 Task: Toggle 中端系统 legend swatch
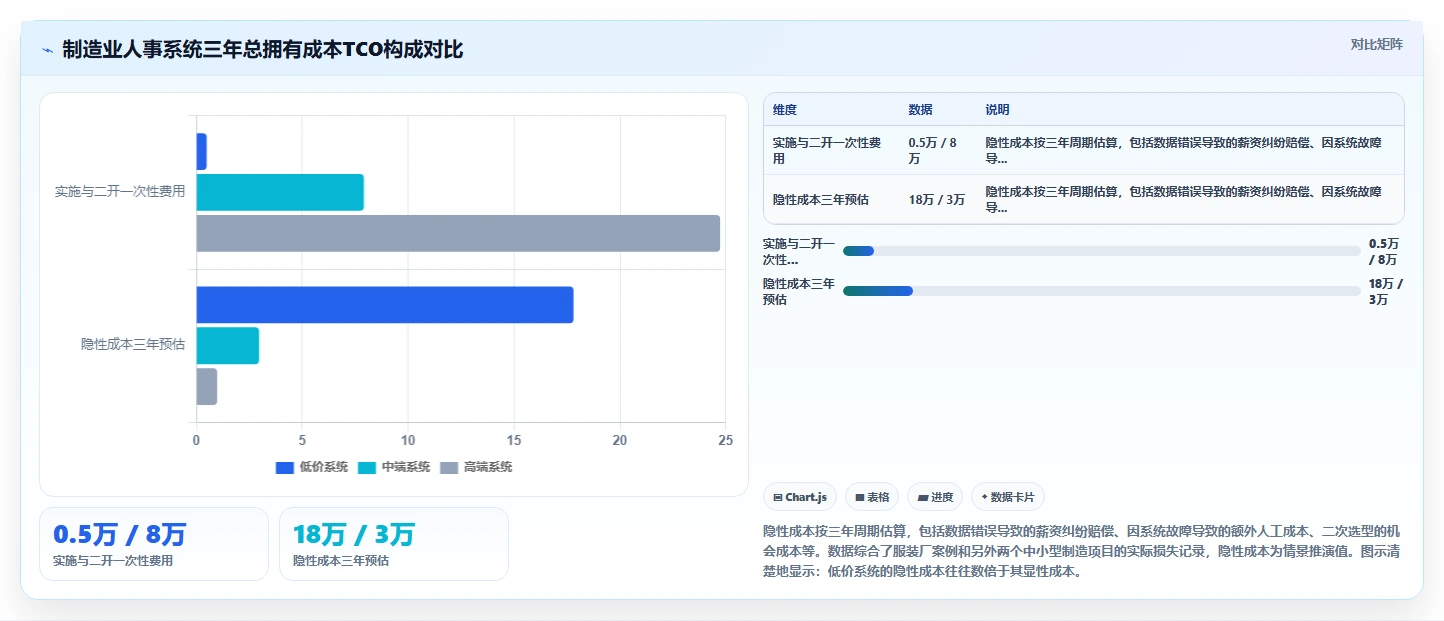click(x=367, y=467)
